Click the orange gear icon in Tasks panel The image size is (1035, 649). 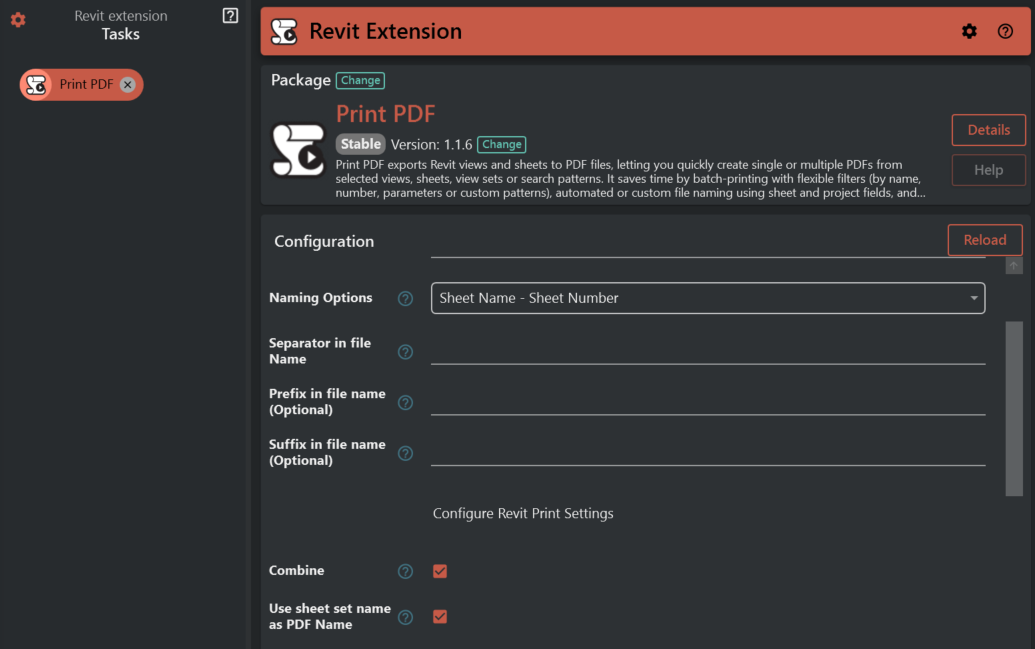tap(18, 20)
